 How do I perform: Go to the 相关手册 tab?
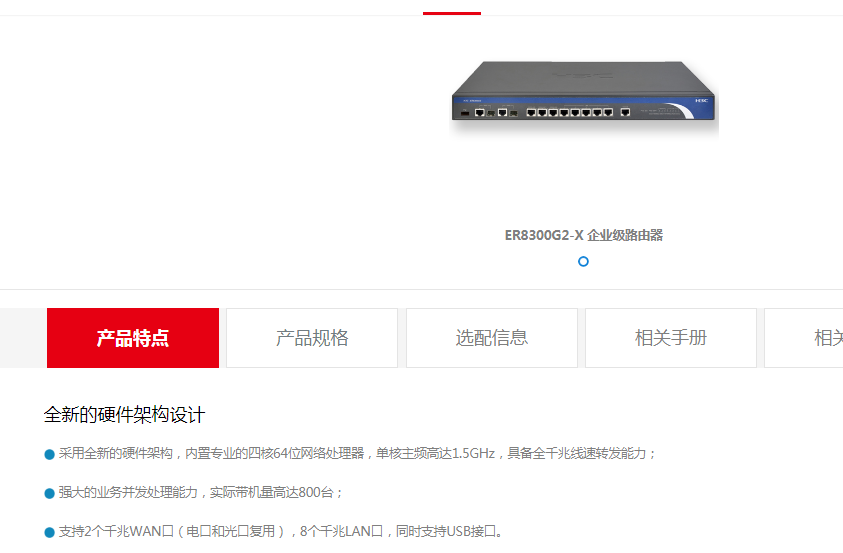(671, 338)
